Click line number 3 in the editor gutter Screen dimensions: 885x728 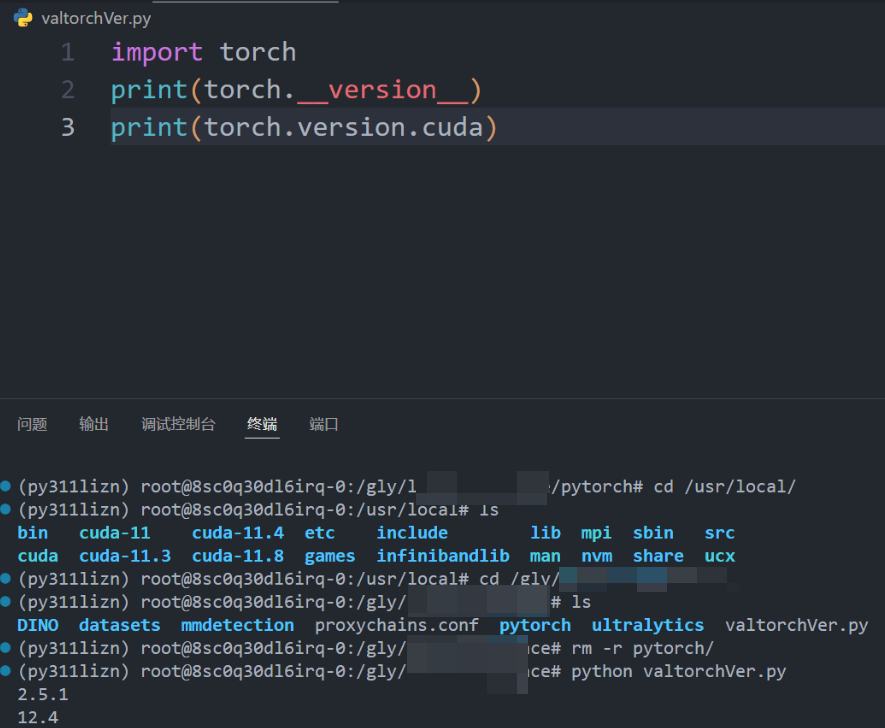point(67,126)
